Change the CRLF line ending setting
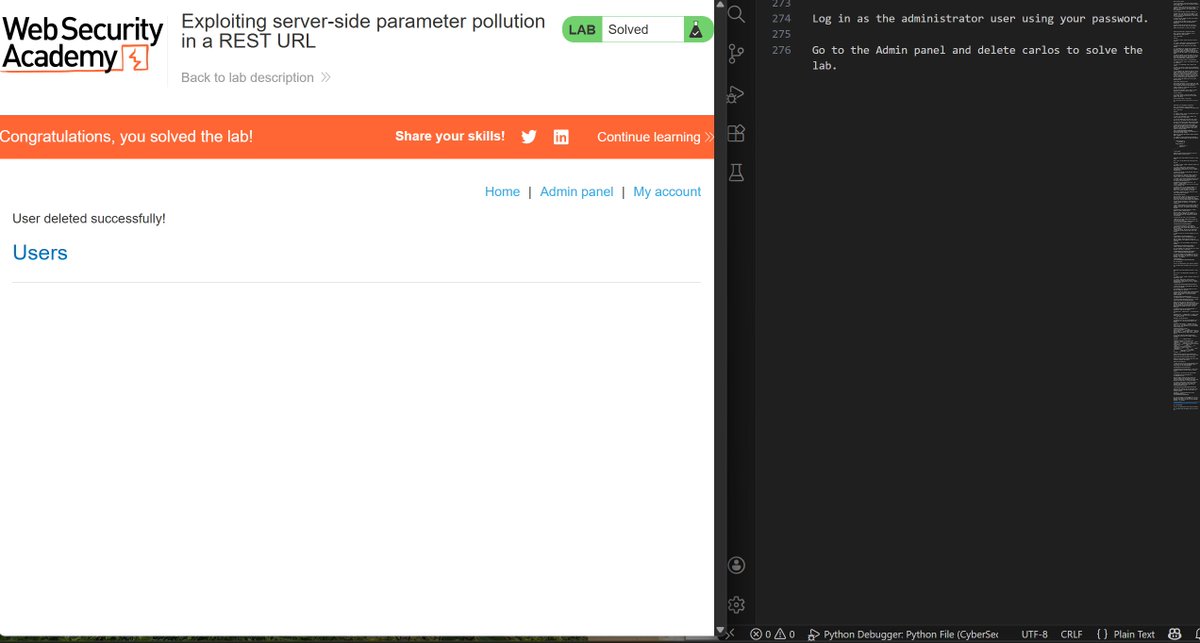The height and width of the screenshot is (643, 1200). pos(1071,633)
